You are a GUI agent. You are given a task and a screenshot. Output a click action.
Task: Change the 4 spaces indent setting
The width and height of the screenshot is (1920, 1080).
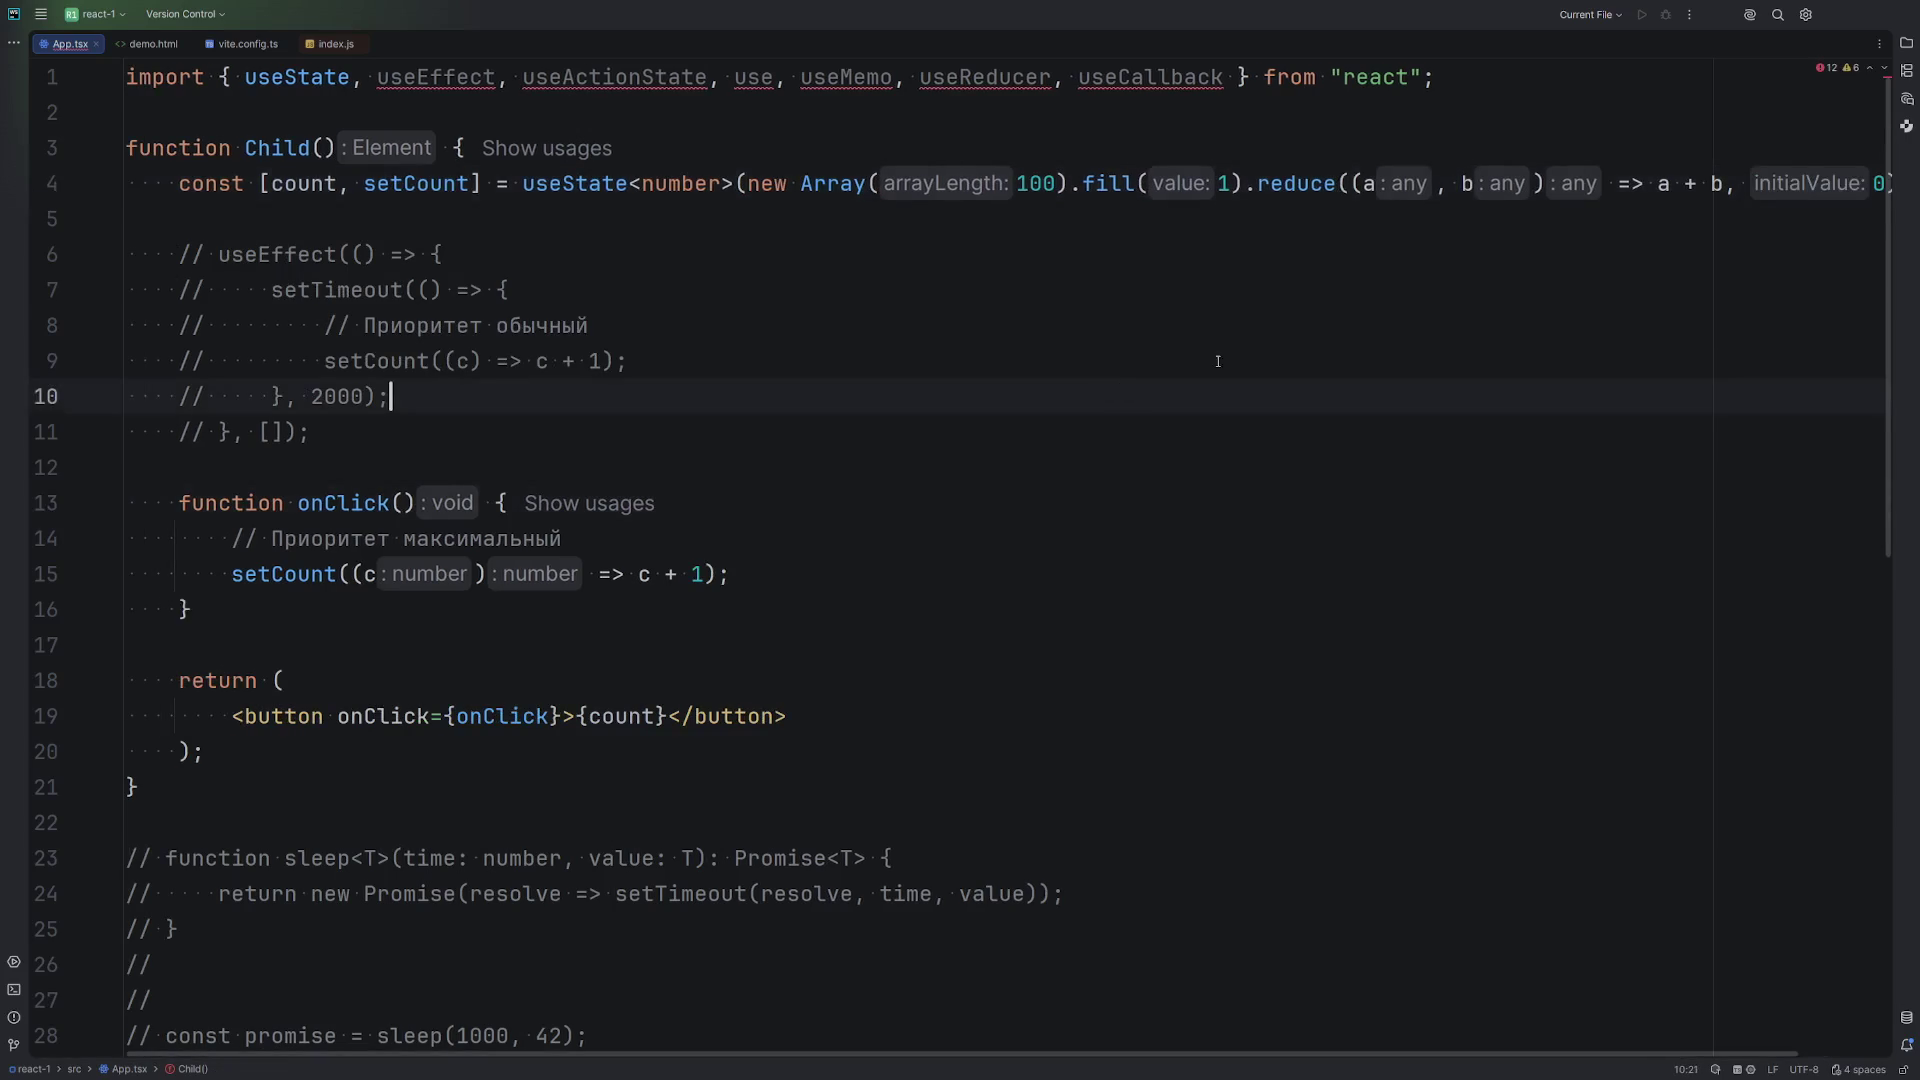coord(1859,1069)
